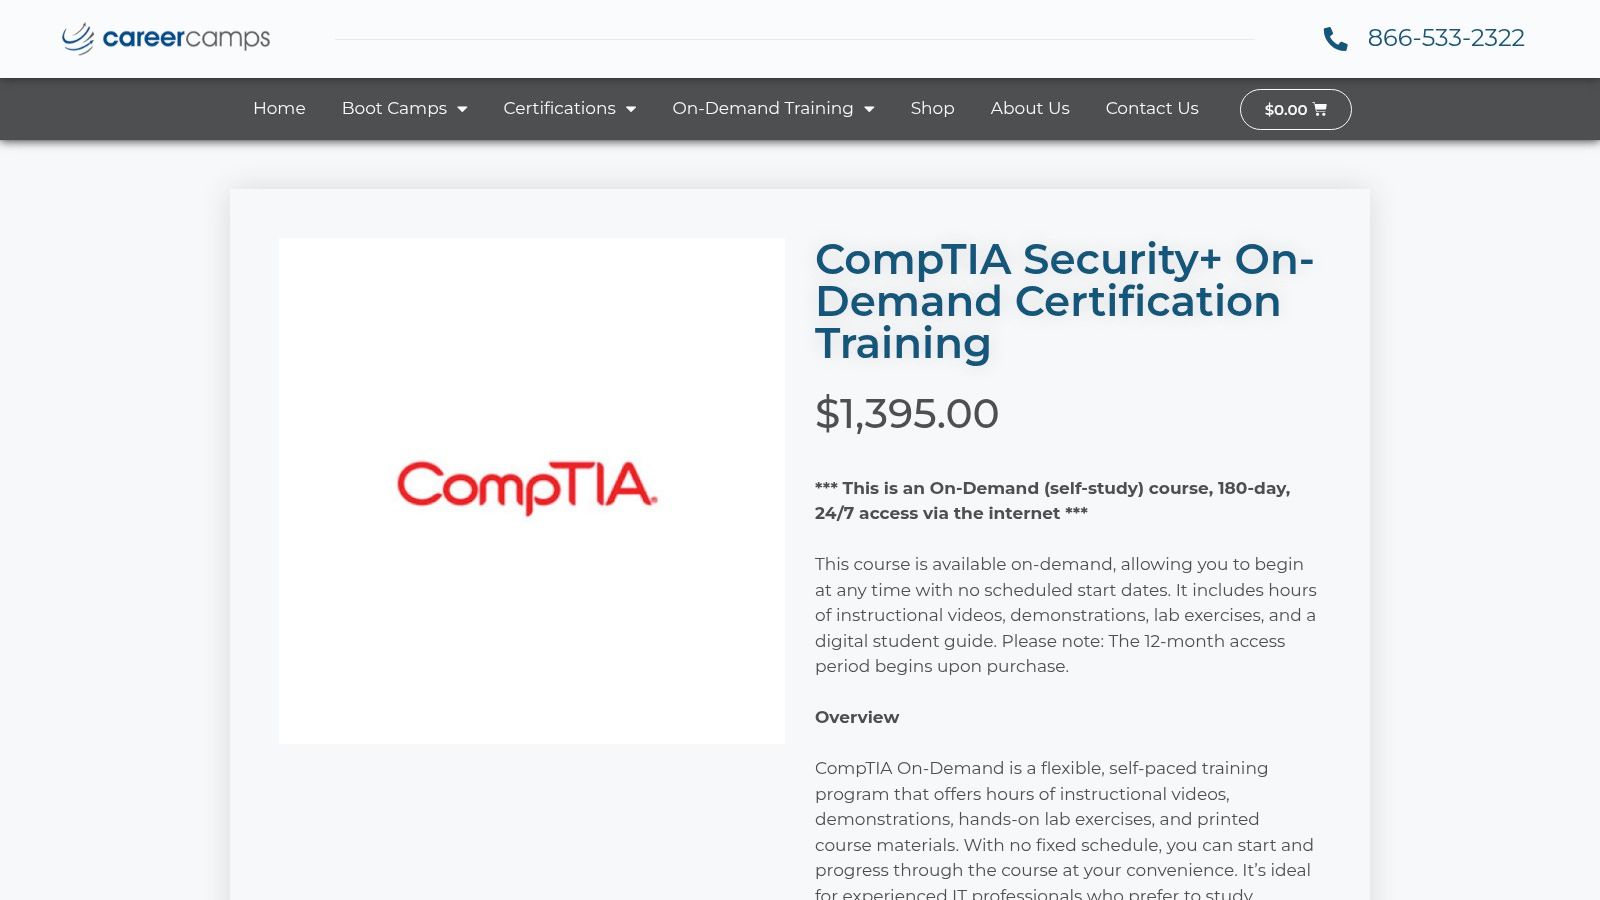1600x900 pixels.
Task: Click the $1,395.00 price text
Action: click(x=906, y=413)
